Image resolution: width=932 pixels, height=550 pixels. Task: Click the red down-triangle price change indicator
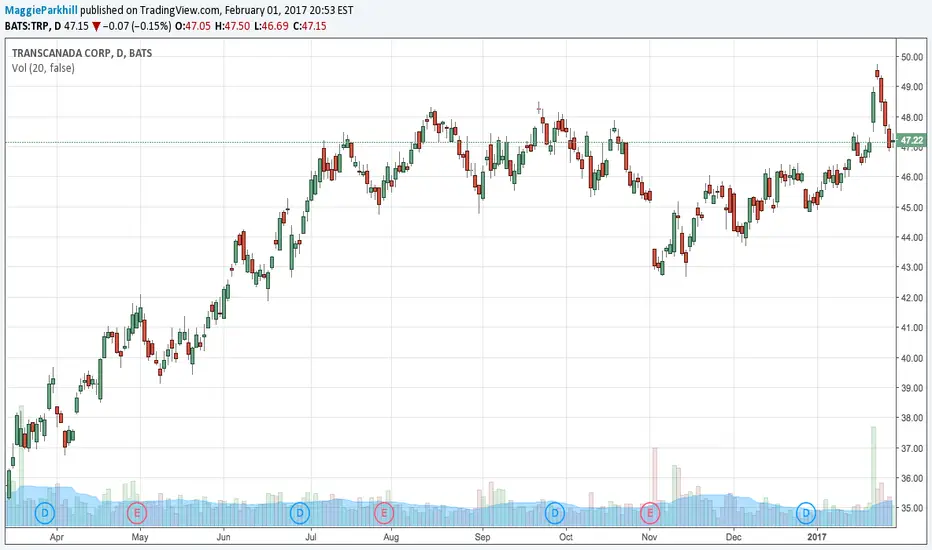click(96, 27)
